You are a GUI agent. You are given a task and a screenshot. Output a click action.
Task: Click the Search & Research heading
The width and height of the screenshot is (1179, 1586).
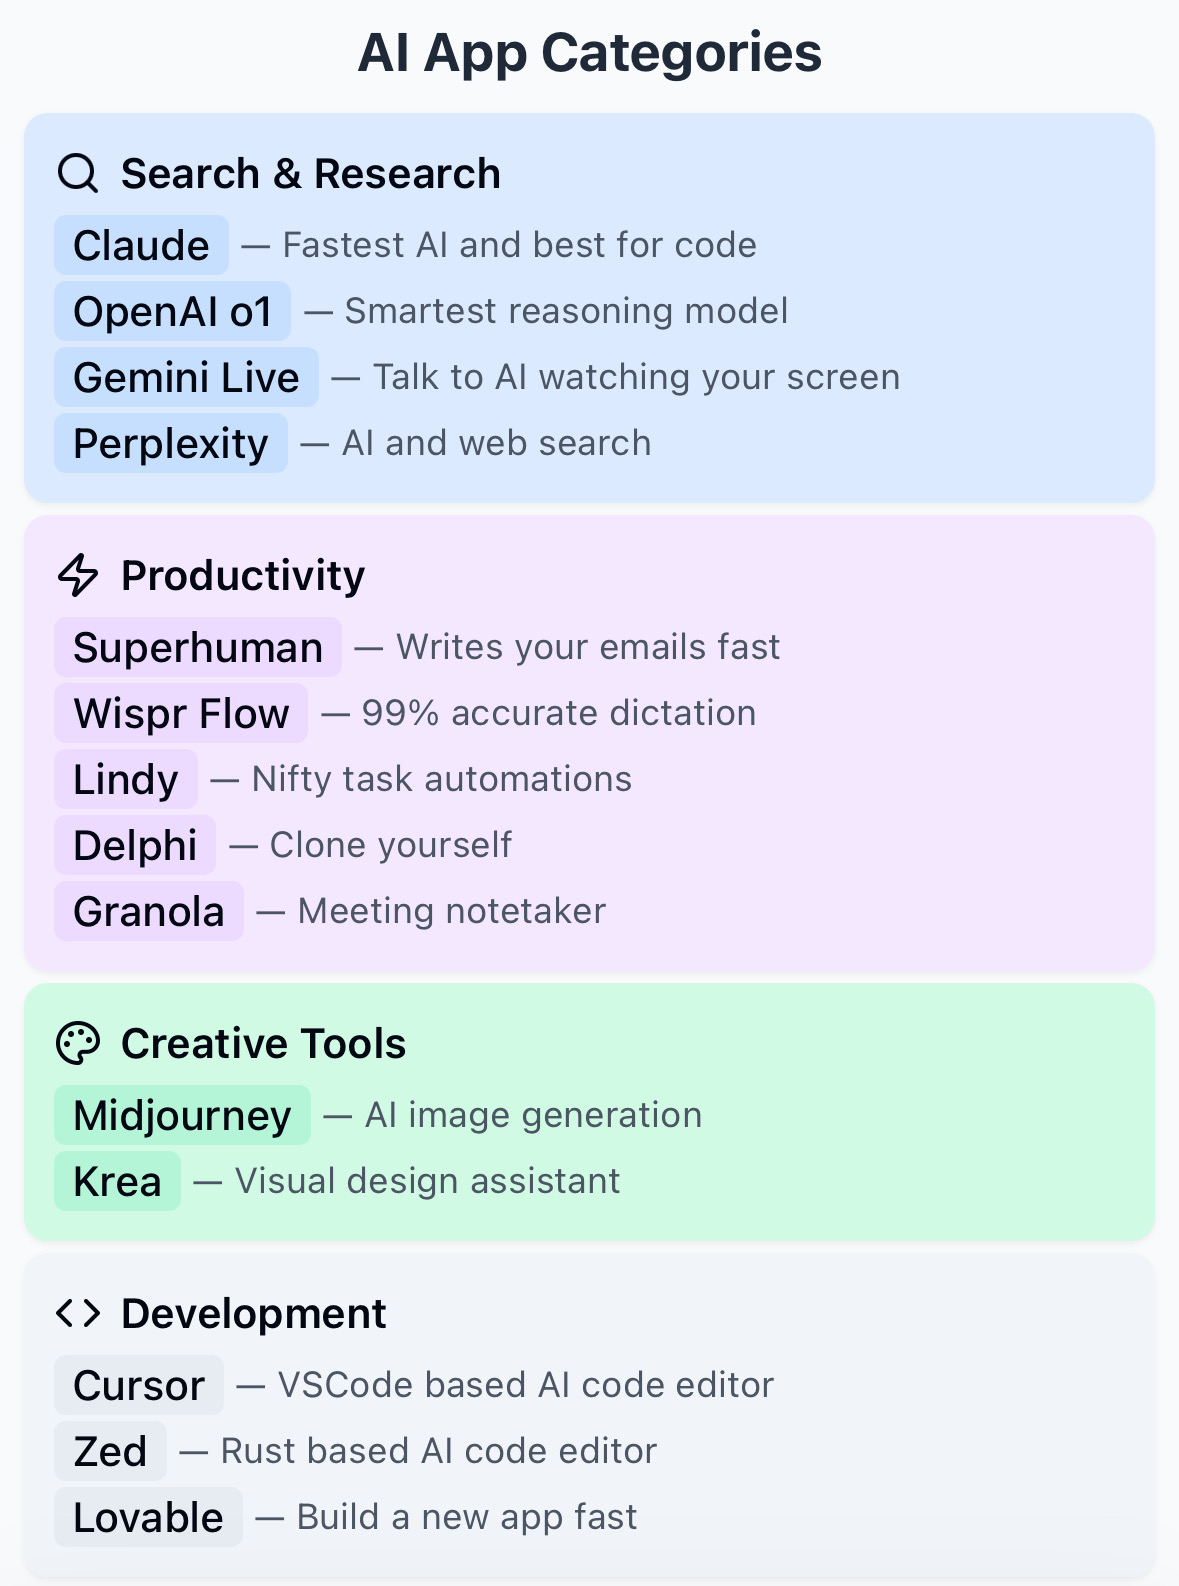click(310, 173)
